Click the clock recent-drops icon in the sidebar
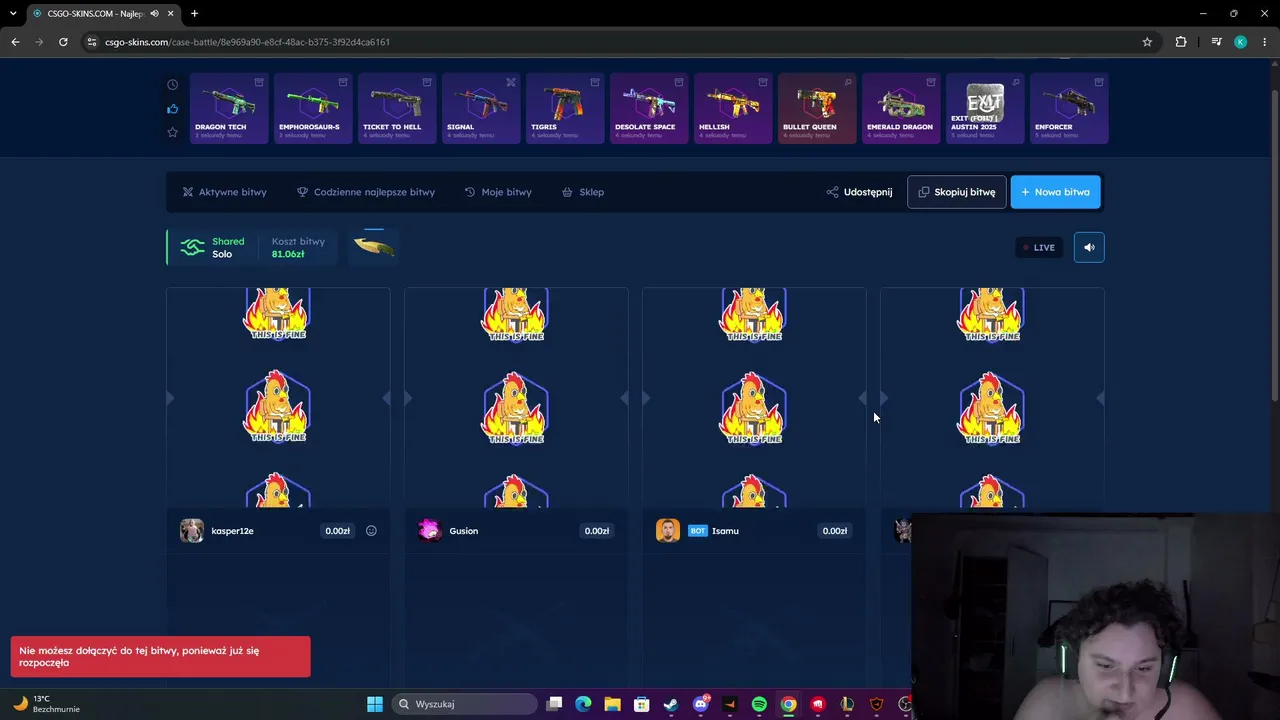The image size is (1280, 720). point(173,85)
